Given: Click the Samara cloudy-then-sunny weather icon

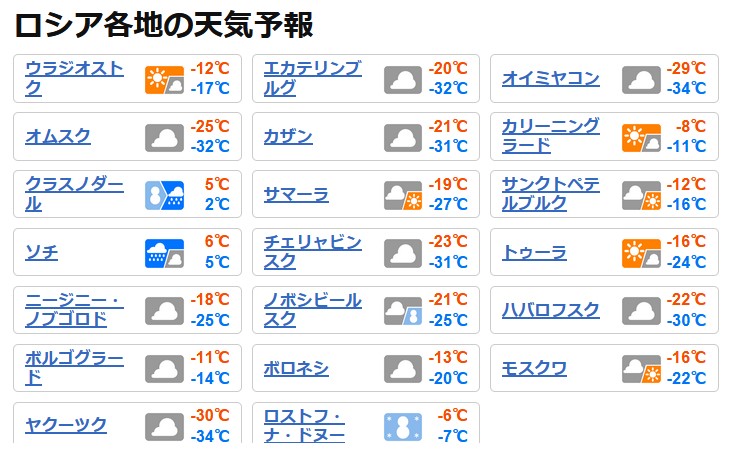Looking at the screenshot, I should 402,195.
